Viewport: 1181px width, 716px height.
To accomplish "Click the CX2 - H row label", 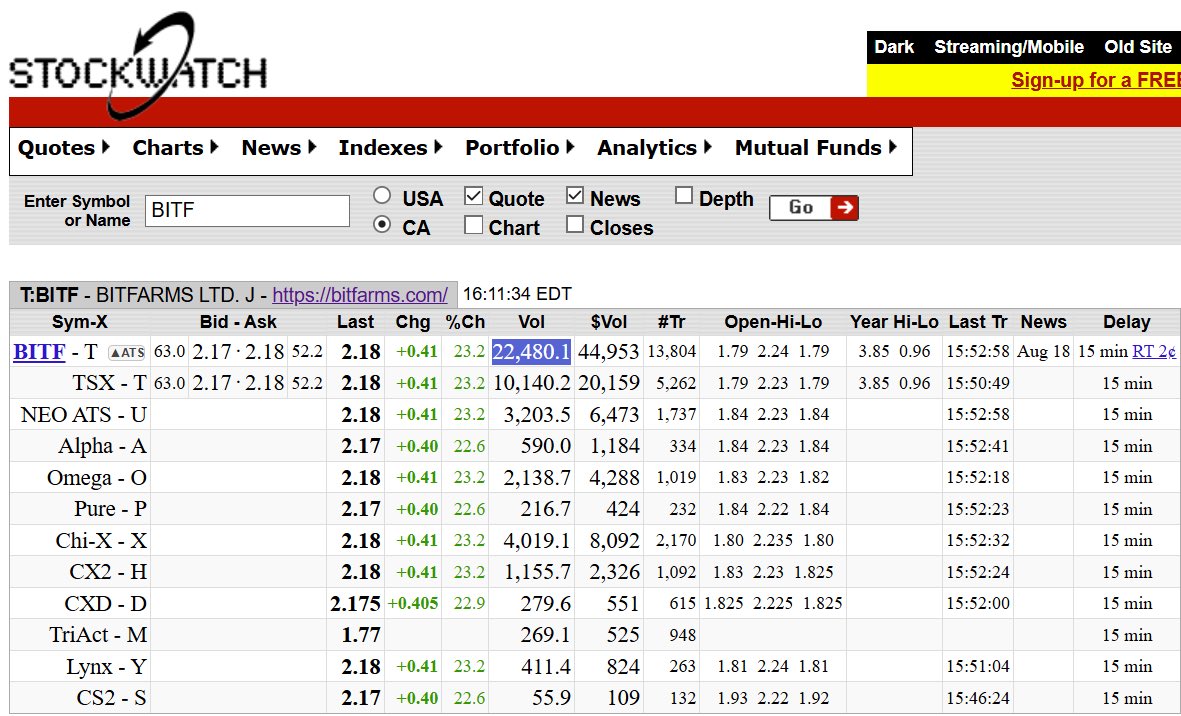I will tap(108, 572).
